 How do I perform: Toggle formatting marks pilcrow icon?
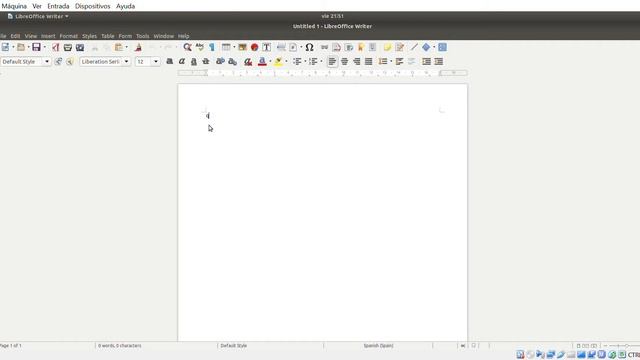(212, 47)
